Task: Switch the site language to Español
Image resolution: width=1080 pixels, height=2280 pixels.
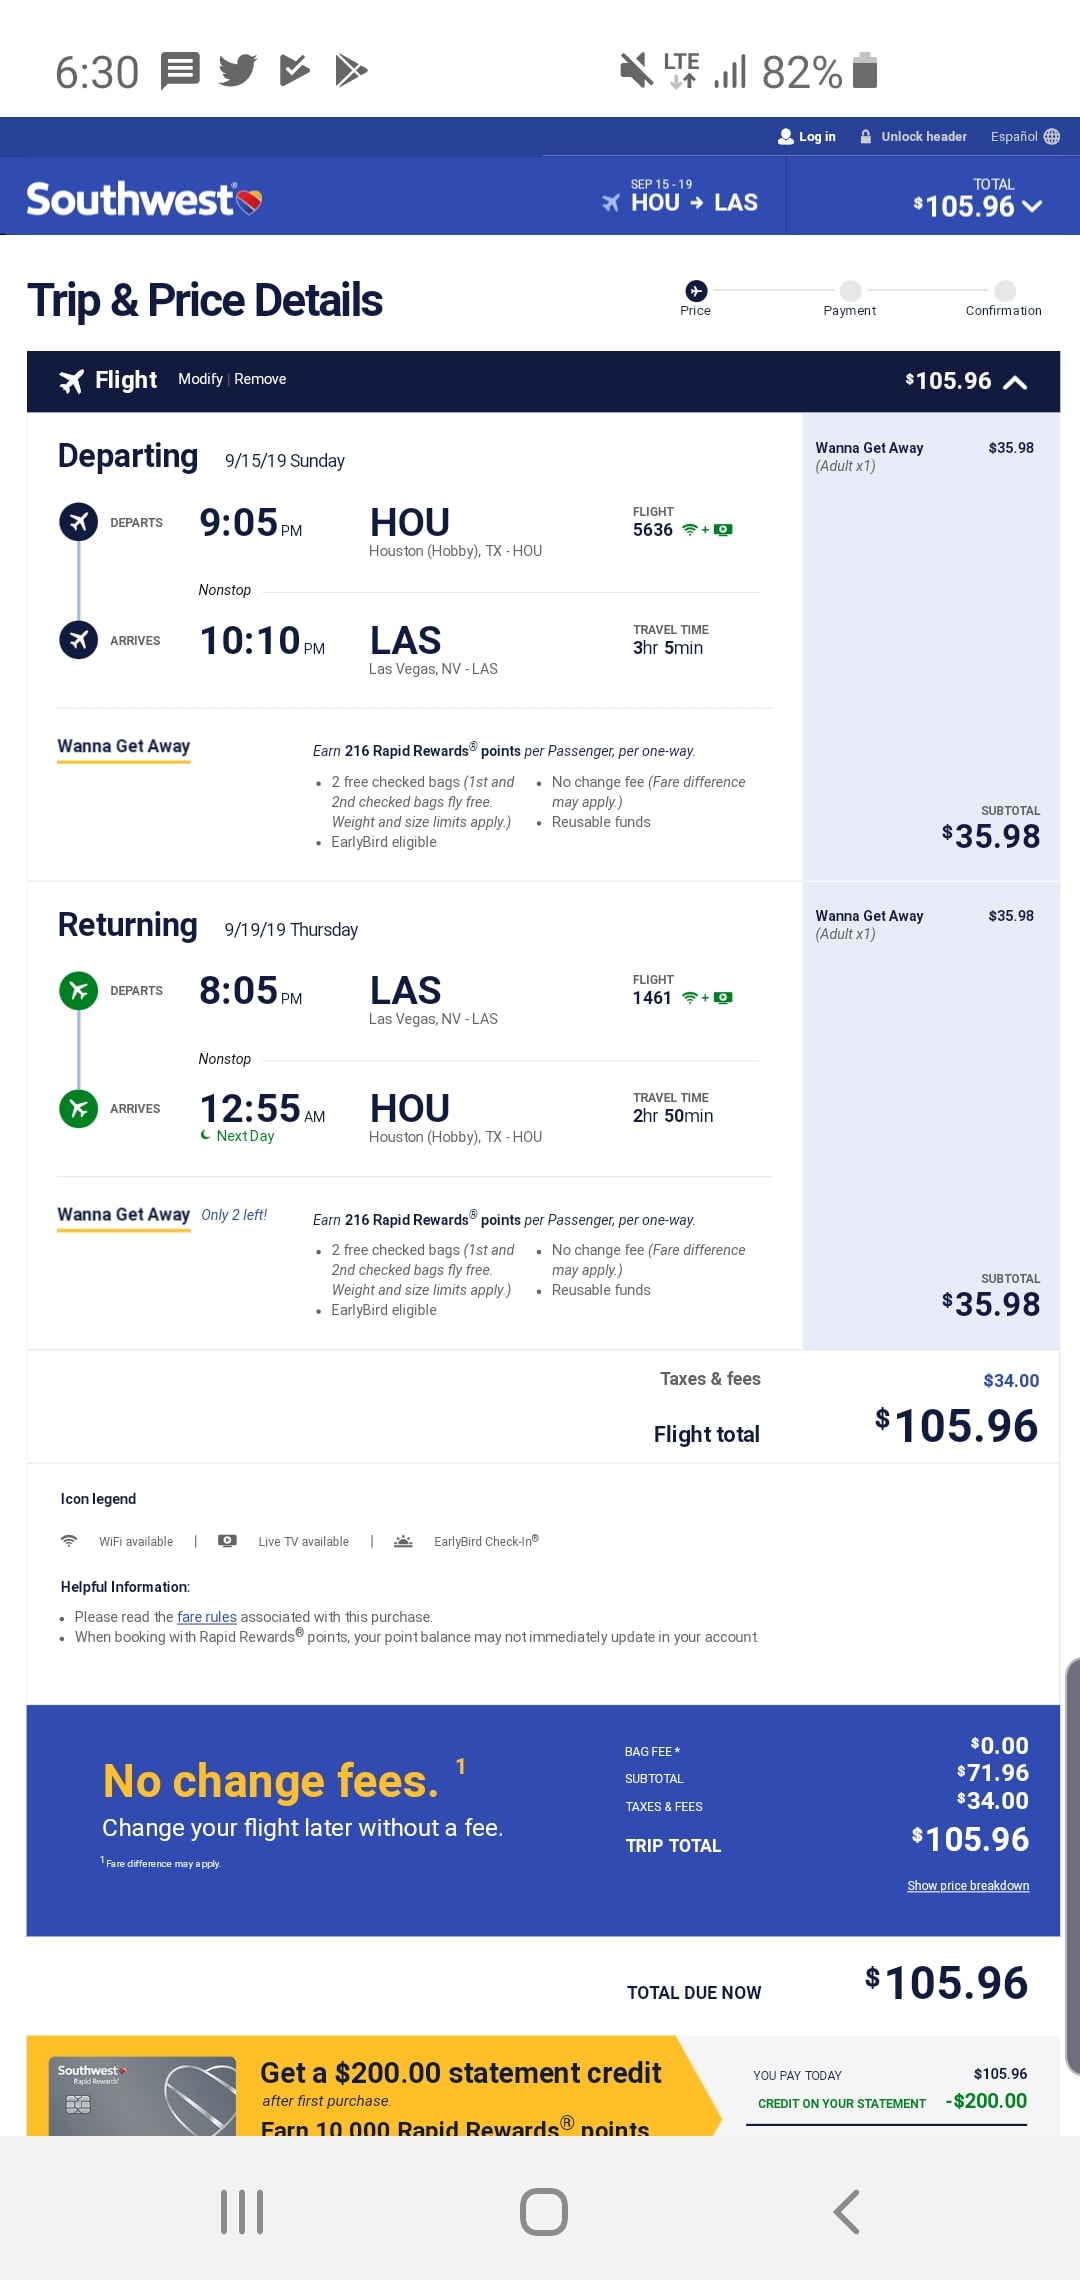Action: (x=1015, y=136)
